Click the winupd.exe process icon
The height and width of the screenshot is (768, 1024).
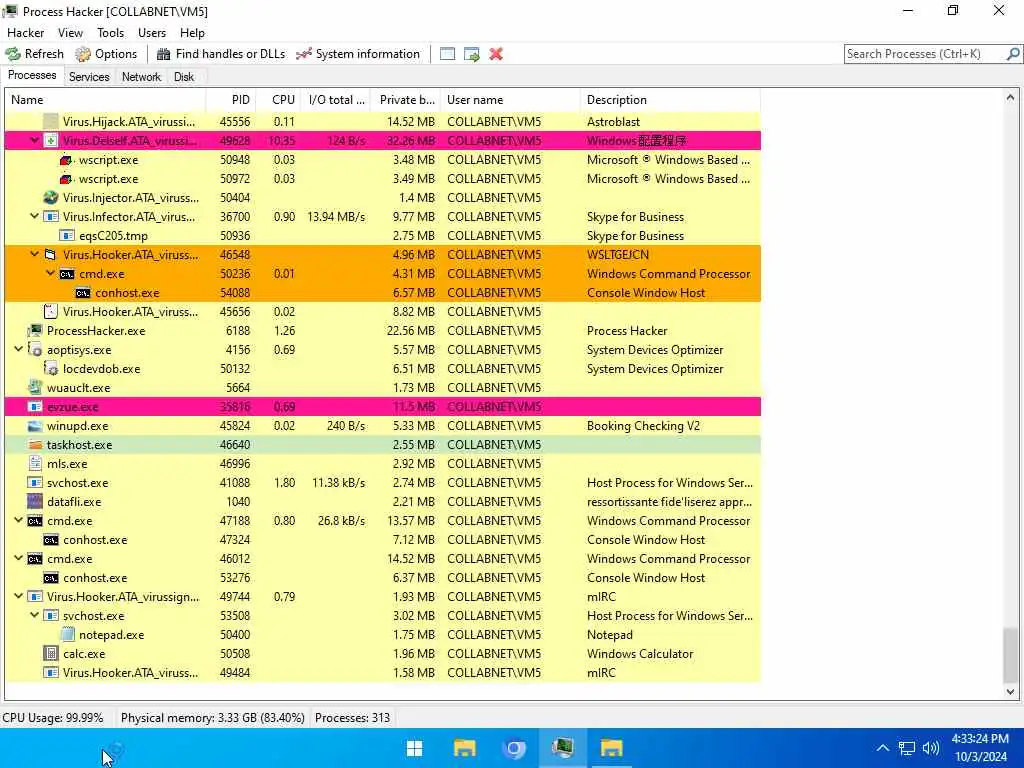(35, 426)
